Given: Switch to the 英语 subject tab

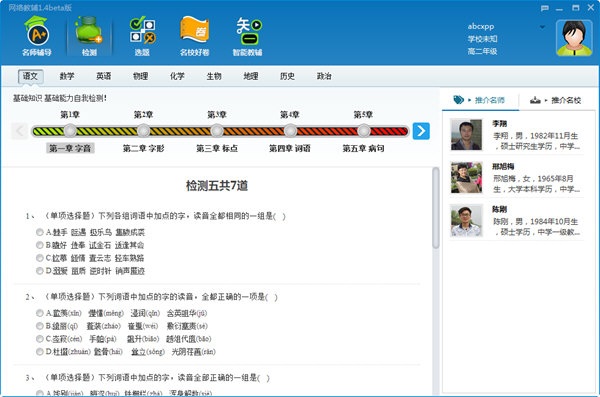Looking at the screenshot, I should click(104, 76).
